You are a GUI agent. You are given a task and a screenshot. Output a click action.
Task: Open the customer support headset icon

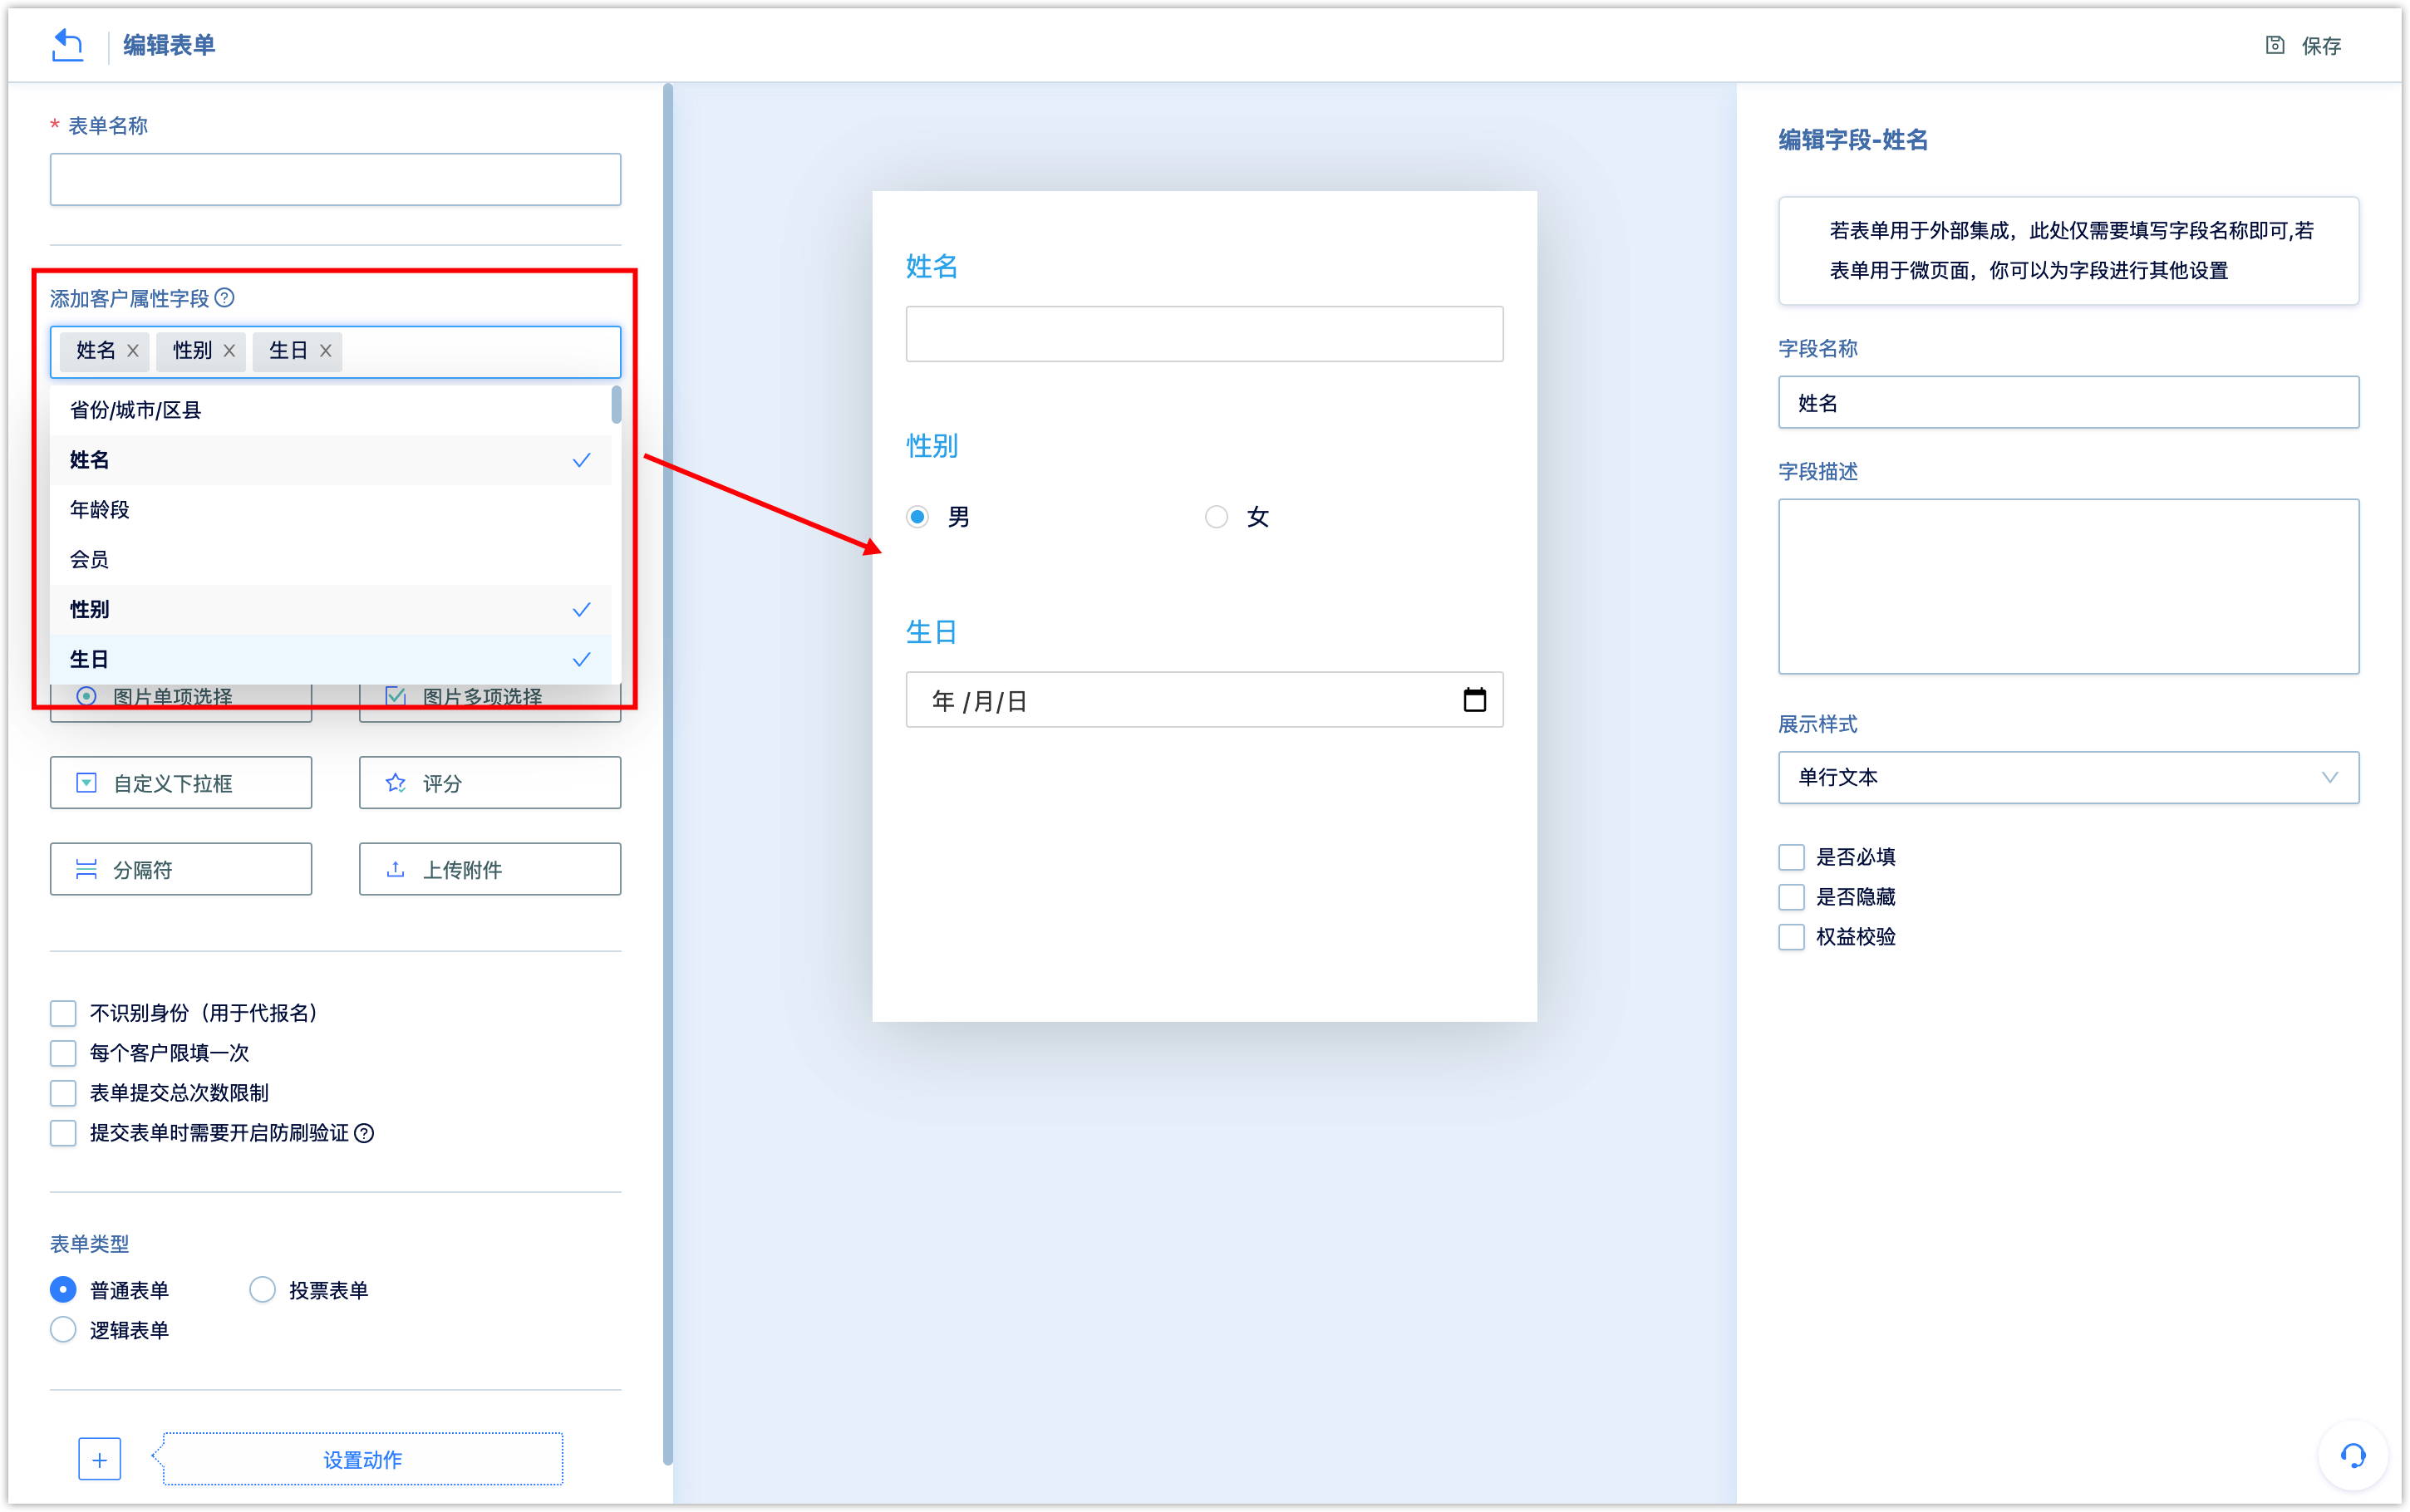tap(2353, 1455)
